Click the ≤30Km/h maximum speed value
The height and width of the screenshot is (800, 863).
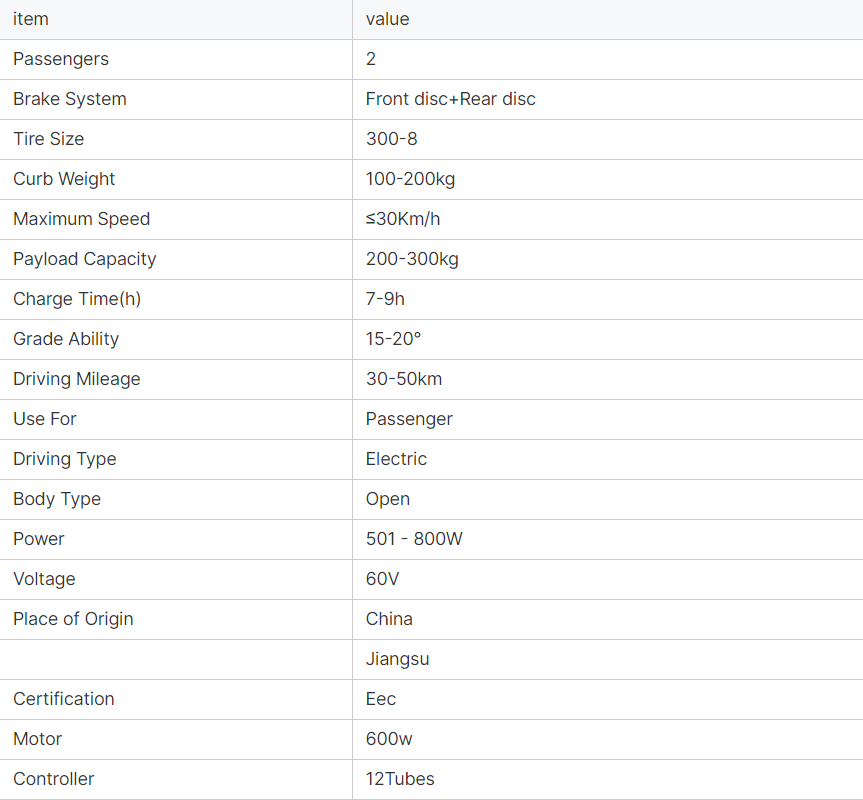(x=402, y=219)
